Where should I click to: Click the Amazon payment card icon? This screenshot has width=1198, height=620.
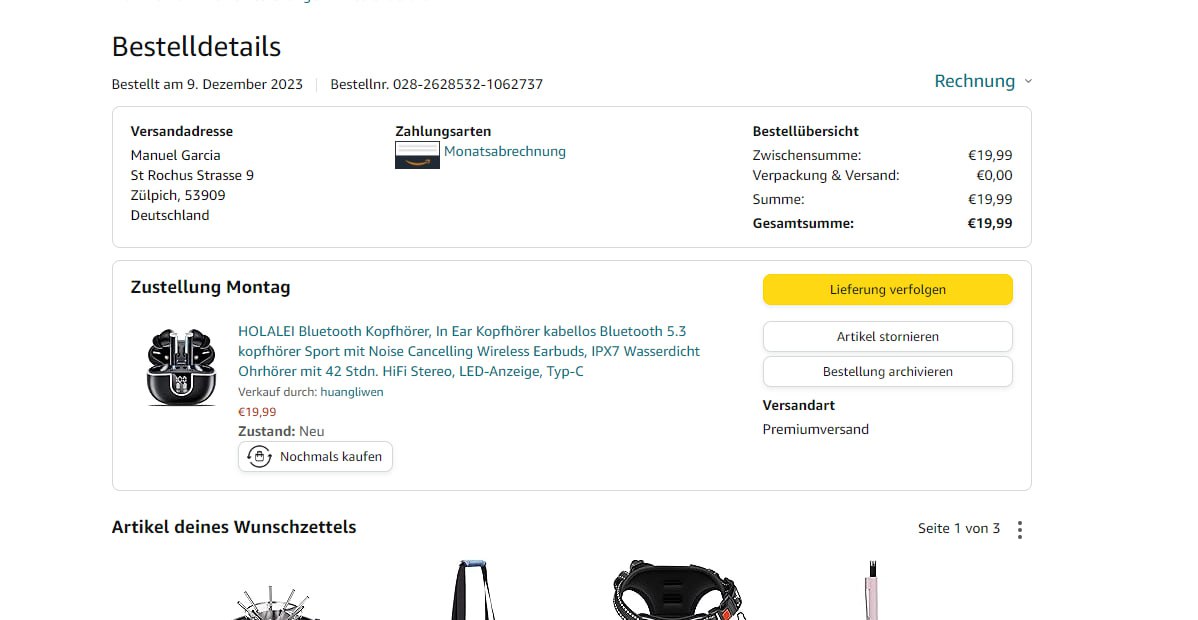[417, 154]
